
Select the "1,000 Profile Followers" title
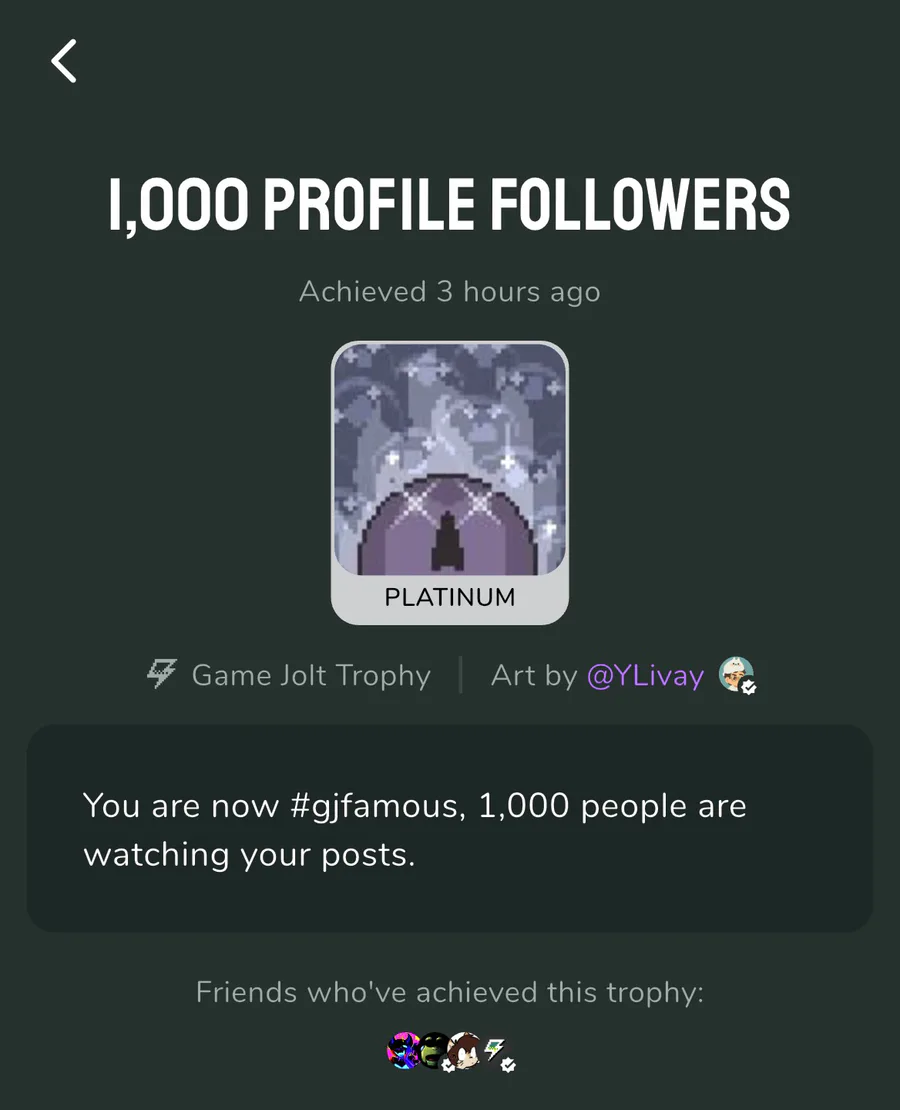click(450, 204)
